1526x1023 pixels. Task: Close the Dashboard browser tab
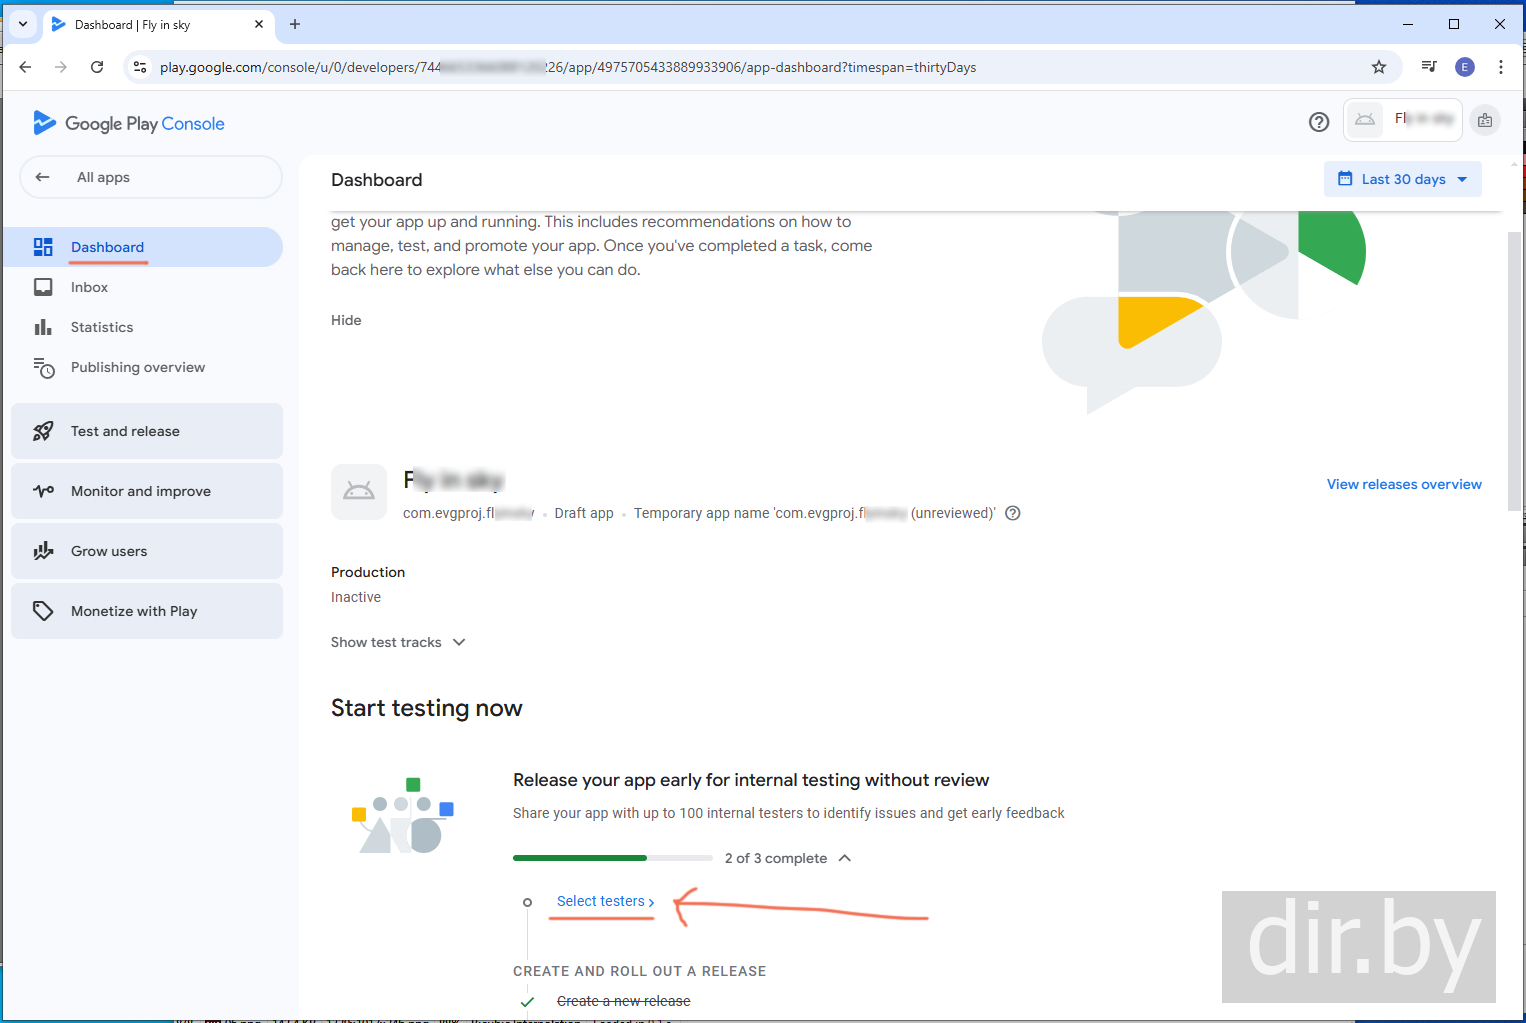259,24
